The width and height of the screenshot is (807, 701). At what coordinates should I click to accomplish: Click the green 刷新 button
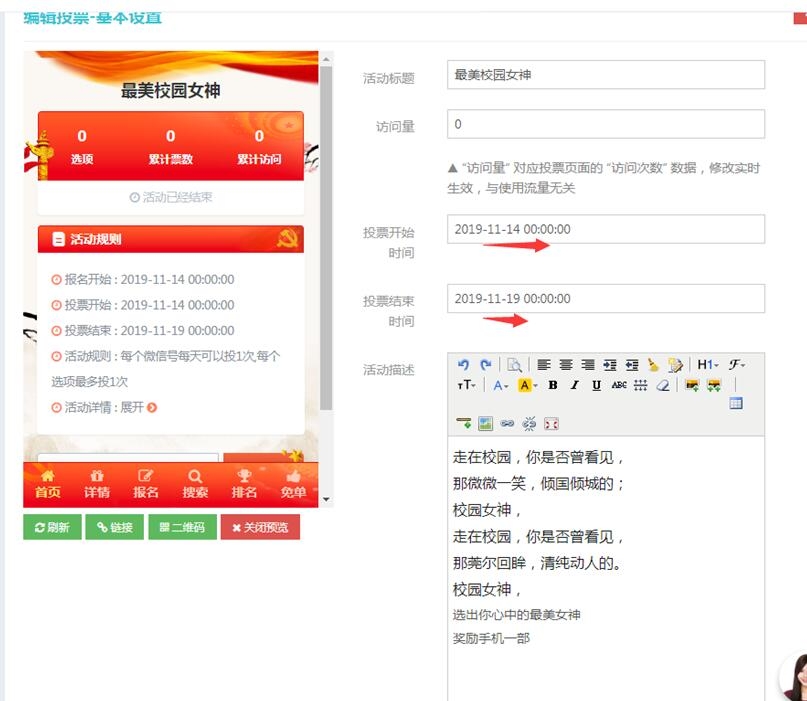tap(52, 527)
